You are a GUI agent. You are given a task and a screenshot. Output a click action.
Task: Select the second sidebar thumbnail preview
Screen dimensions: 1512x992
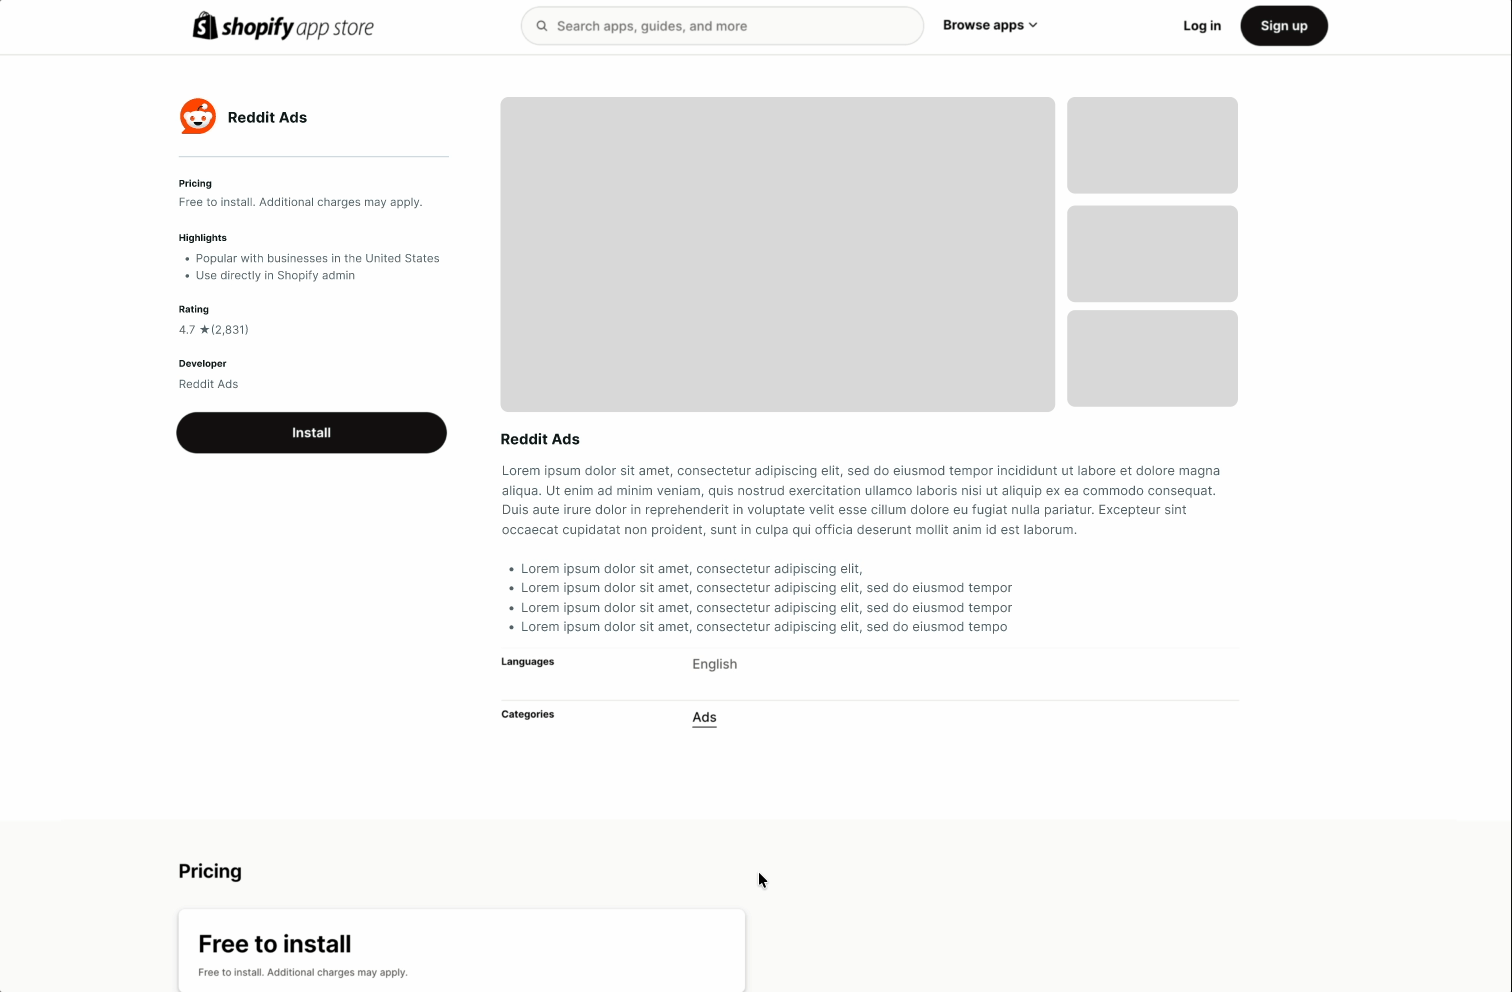(1151, 253)
